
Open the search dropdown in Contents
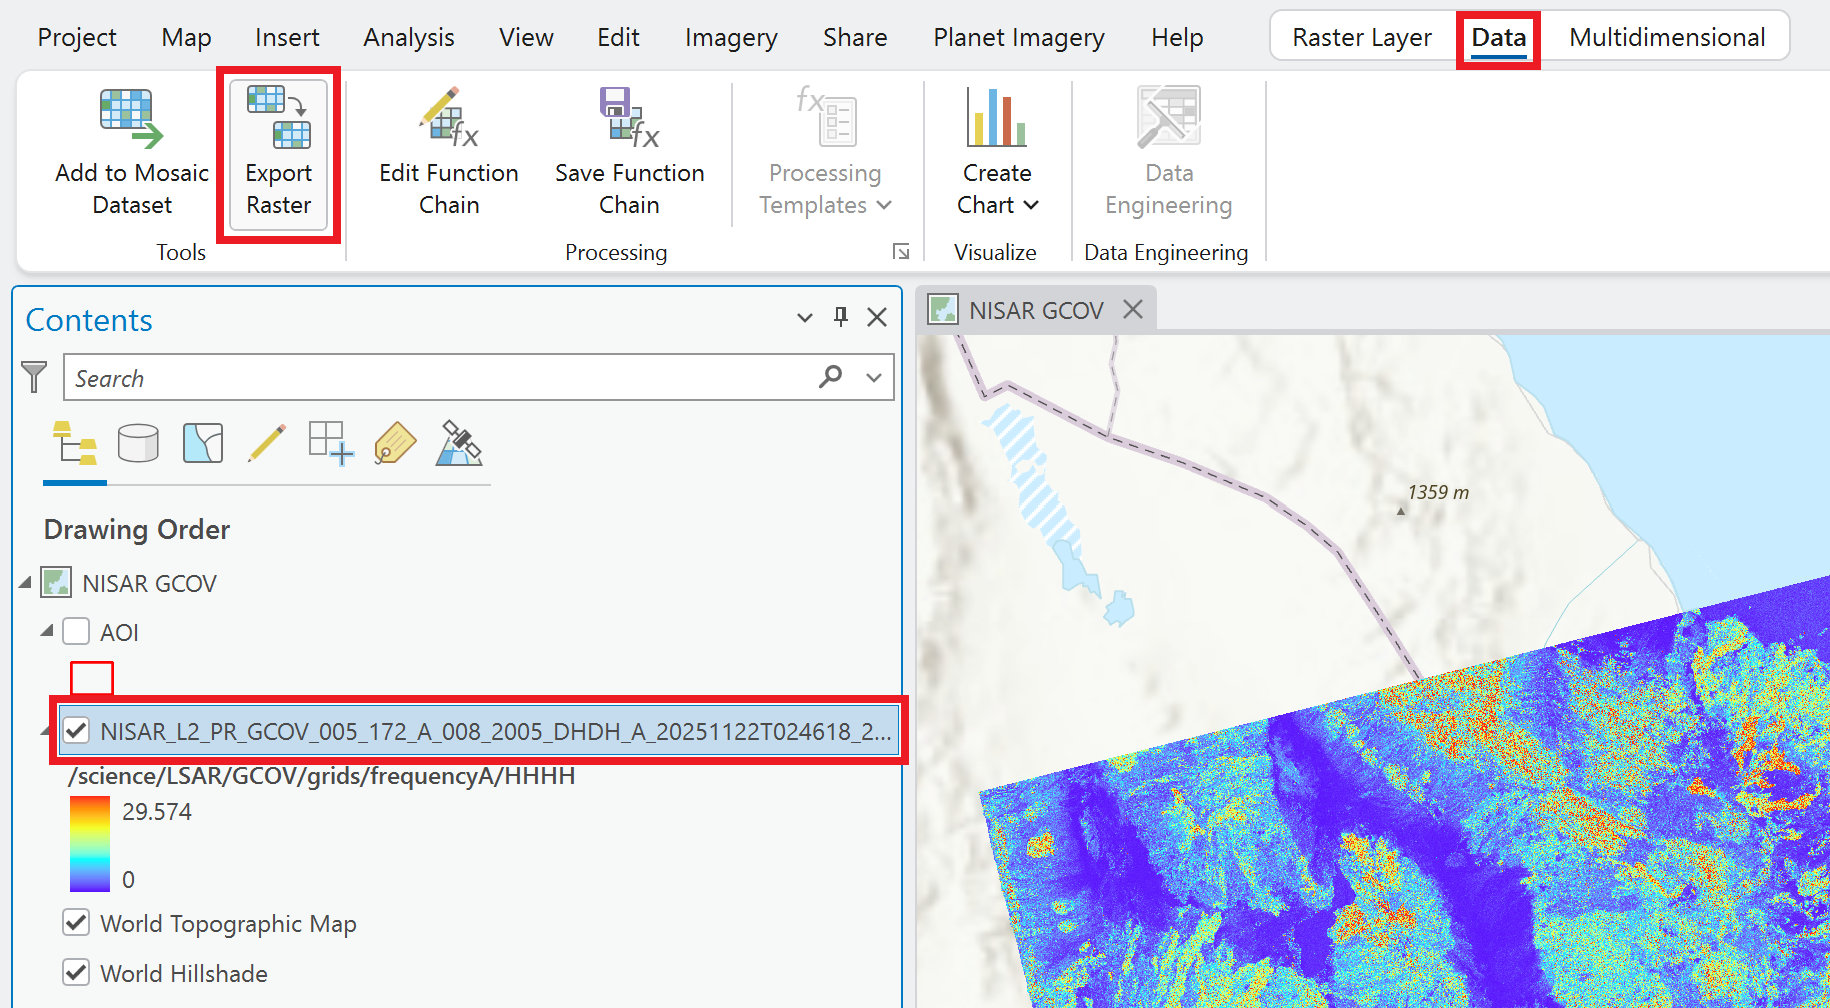click(872, 377)
